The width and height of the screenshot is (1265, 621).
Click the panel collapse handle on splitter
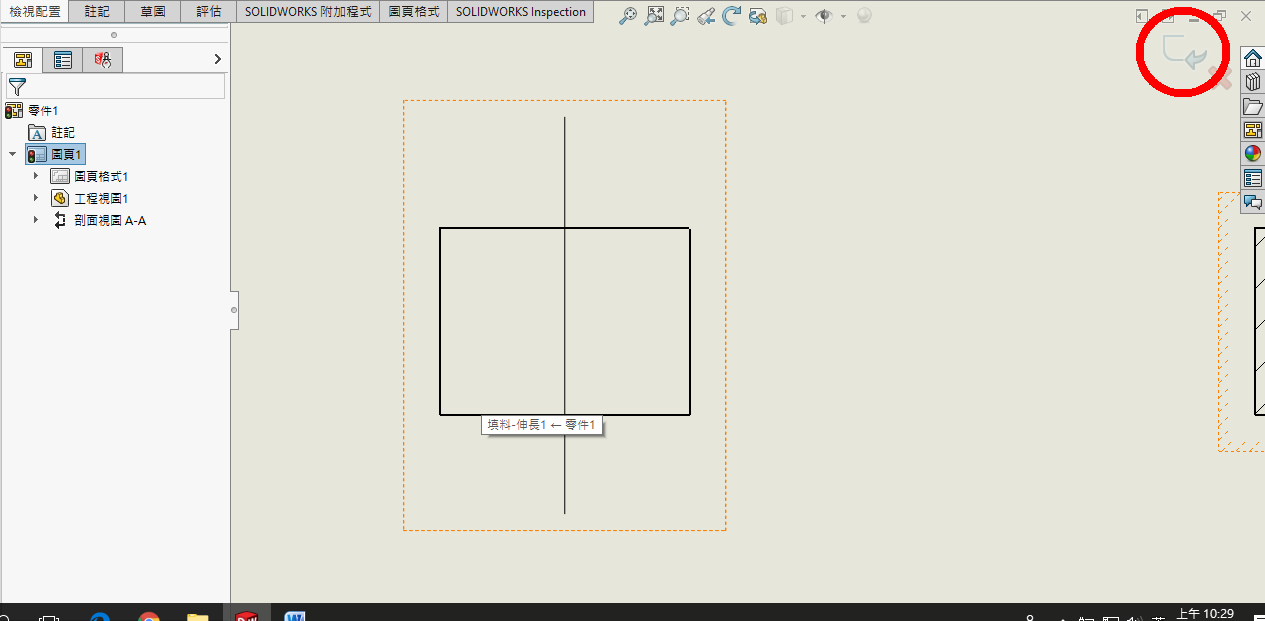234,310
